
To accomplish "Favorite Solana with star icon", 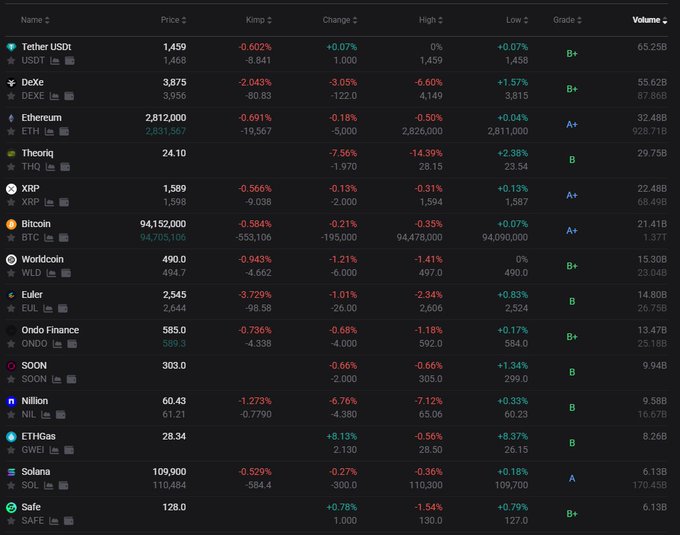I will pos(11,486).
